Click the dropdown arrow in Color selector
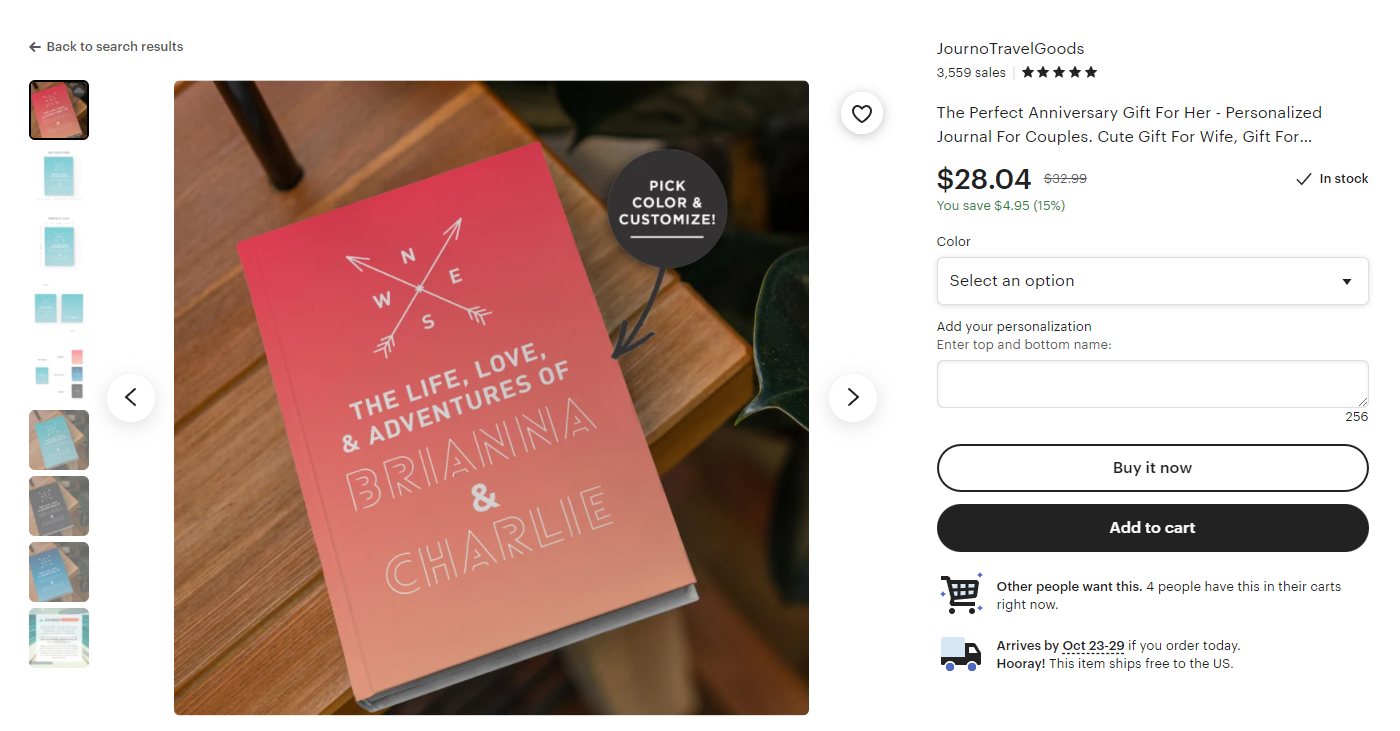The width and height of the screenshot is (1400, 731). coord(1347,282)
